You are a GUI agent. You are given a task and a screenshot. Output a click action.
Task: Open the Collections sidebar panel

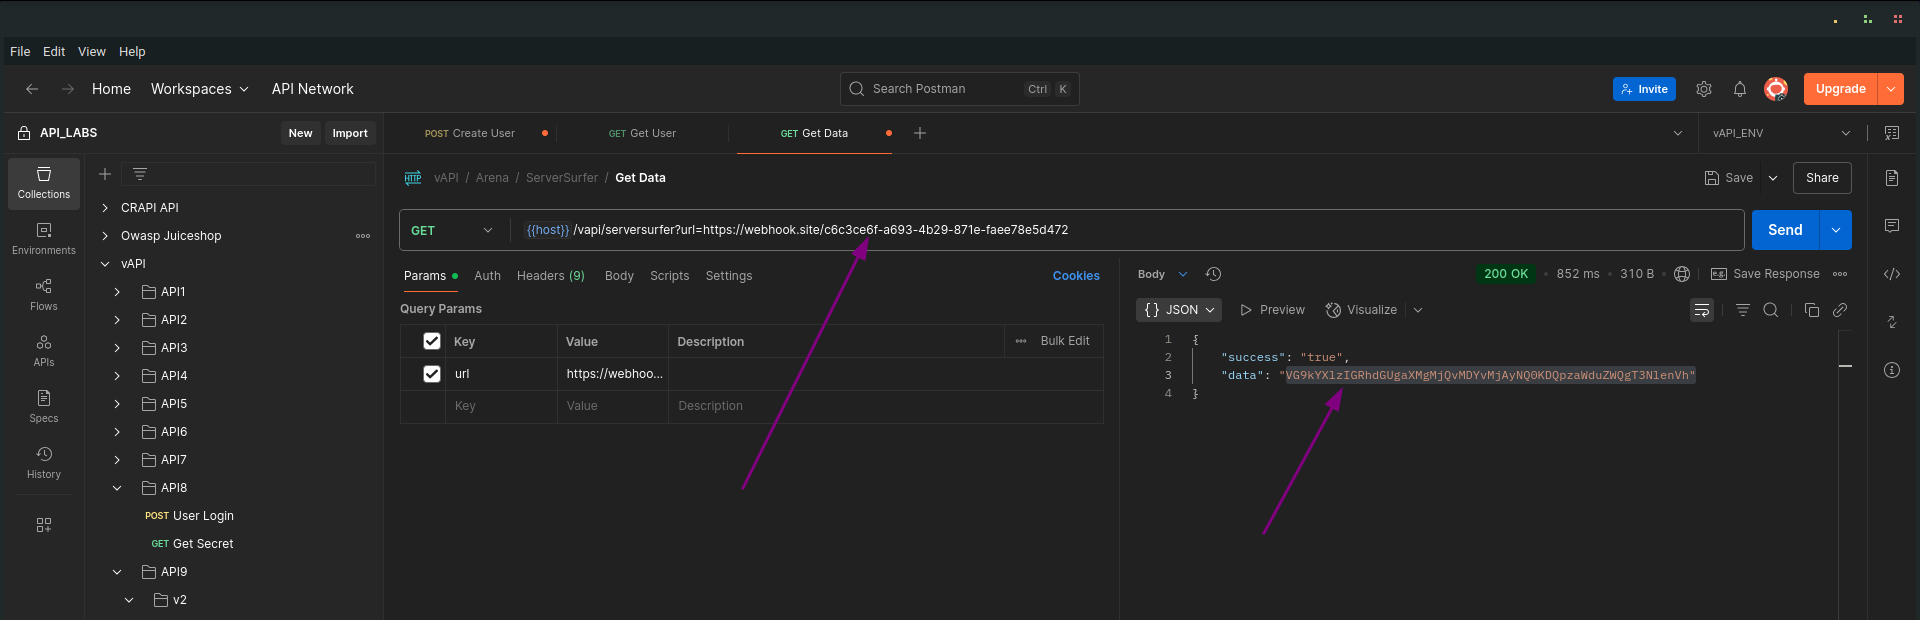pos(44,183)
